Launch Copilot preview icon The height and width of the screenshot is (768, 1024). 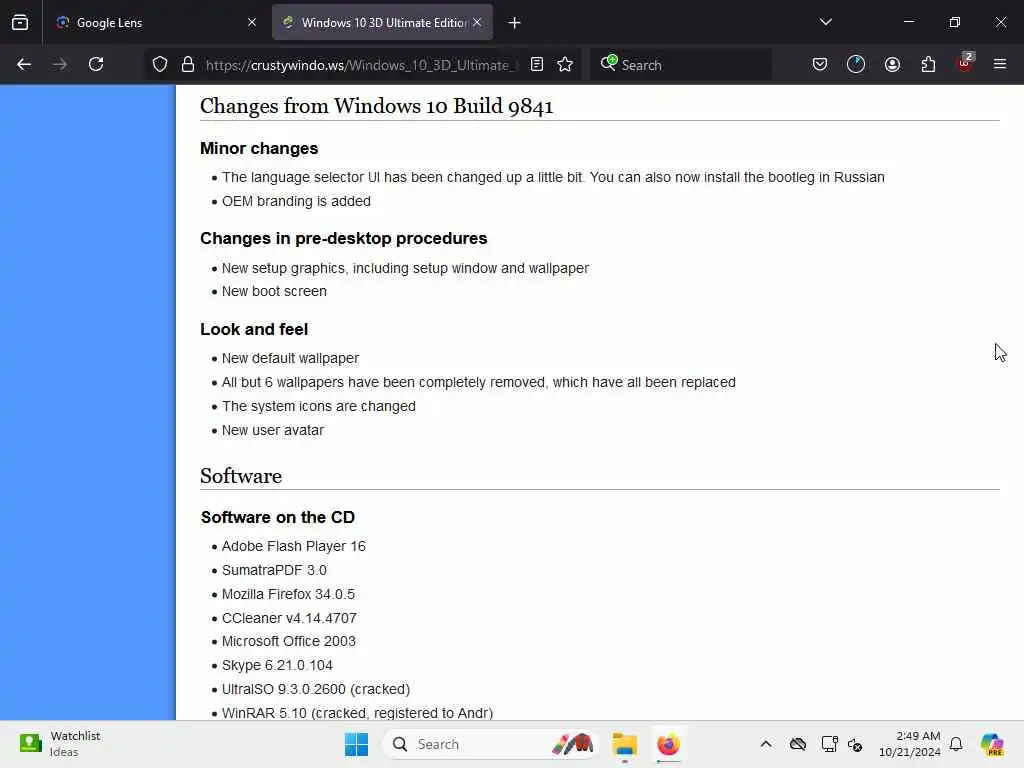tap(992, 744)
